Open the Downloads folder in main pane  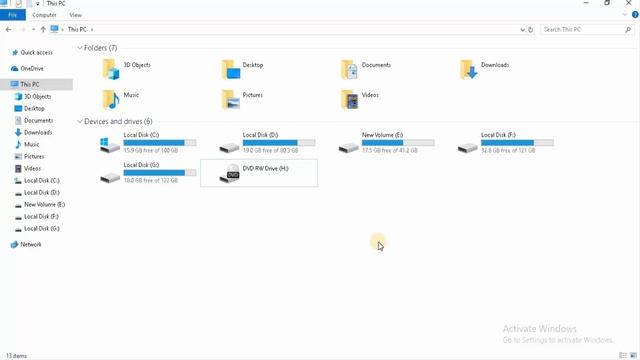[x=468, y=69]
